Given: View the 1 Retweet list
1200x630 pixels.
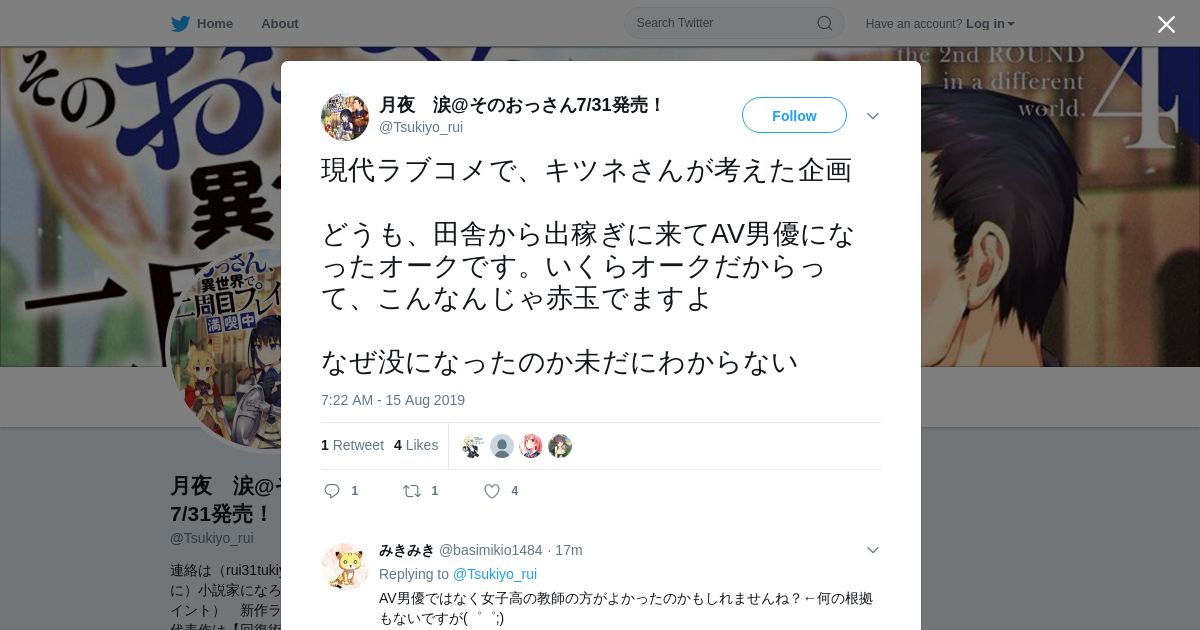Looking at the screenshot, I should 352,445.
